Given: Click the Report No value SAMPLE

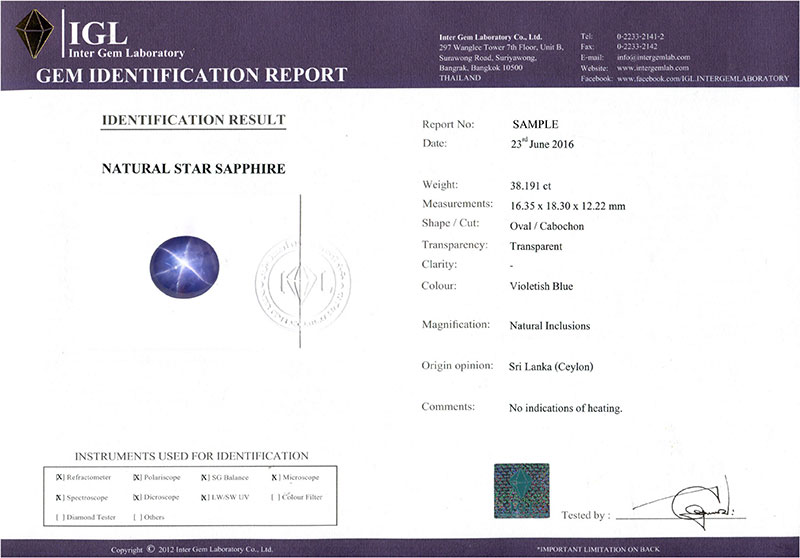Looking at the screenshot, I should tap(535, 124).
